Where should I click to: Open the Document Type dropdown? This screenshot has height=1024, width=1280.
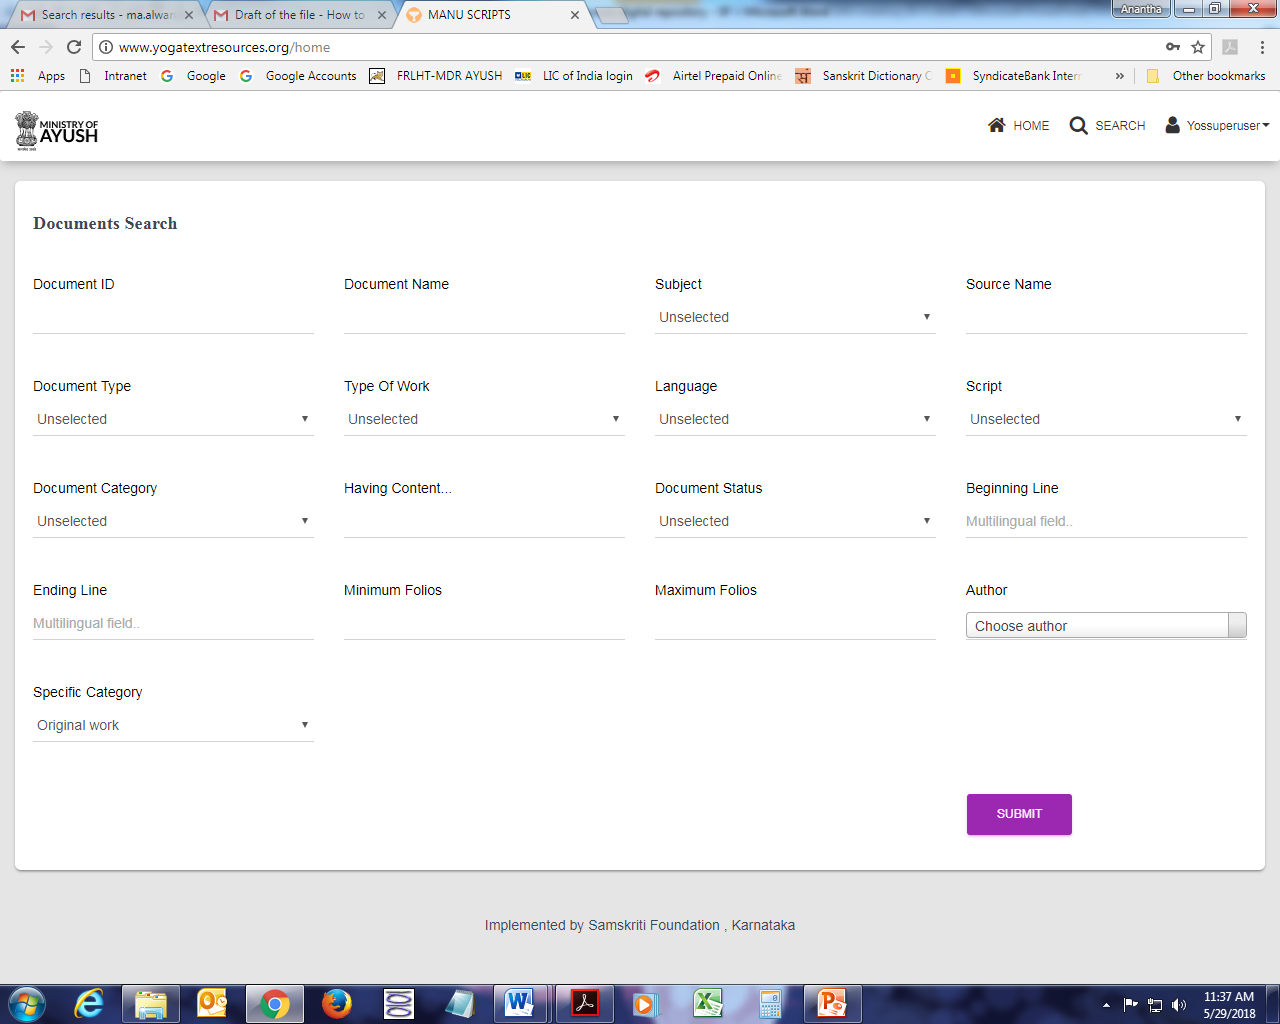173,419
